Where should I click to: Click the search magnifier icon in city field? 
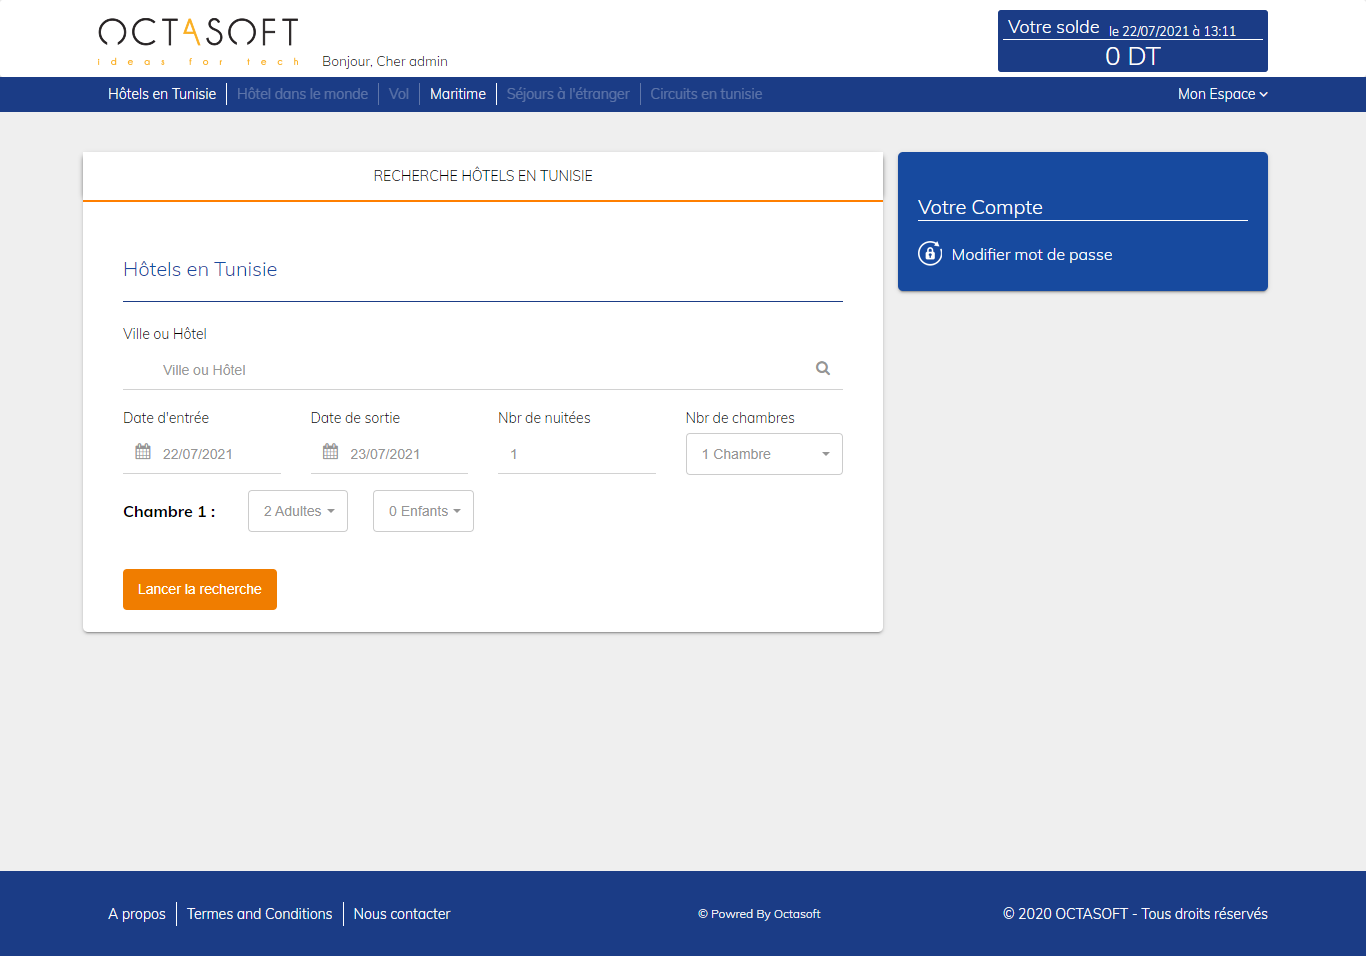(823, 368)
